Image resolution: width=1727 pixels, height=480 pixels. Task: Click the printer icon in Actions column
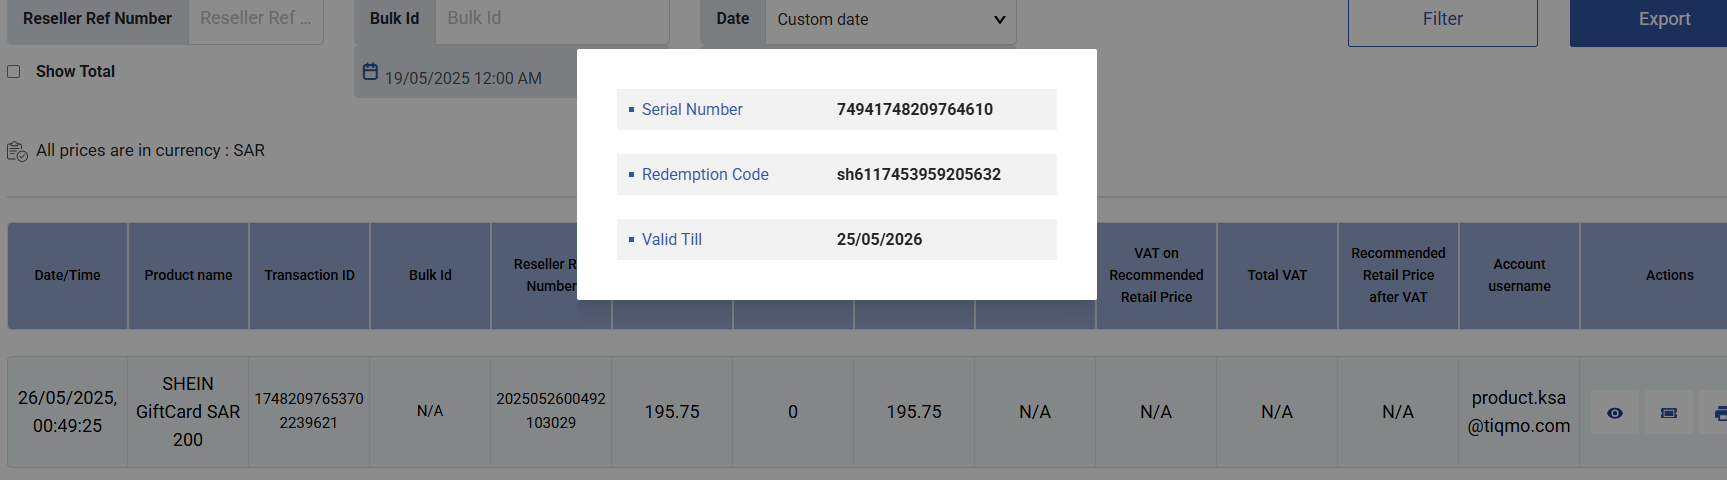coord(1719,412)
